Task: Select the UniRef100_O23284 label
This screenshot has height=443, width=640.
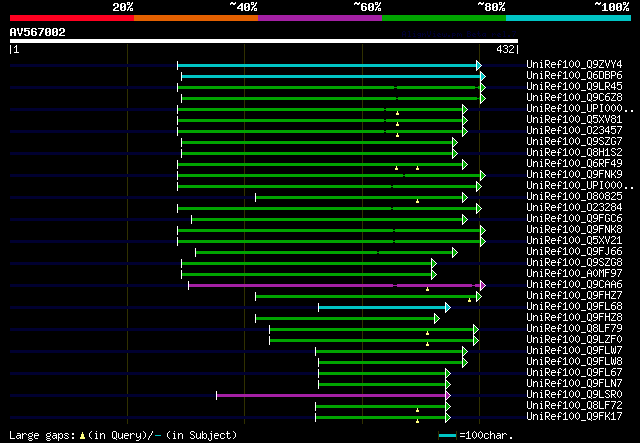Action: (574, 208)
